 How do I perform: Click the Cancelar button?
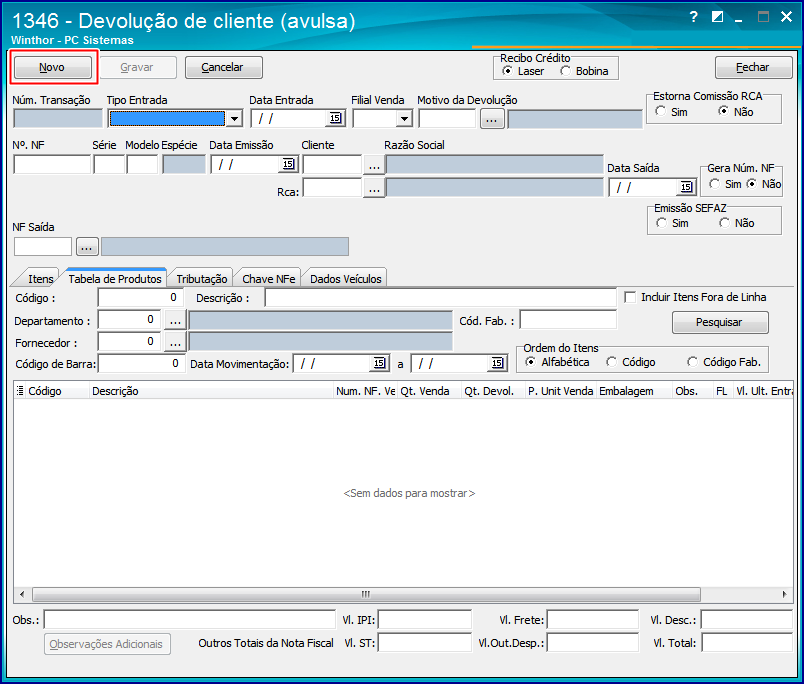coord(224,67)
